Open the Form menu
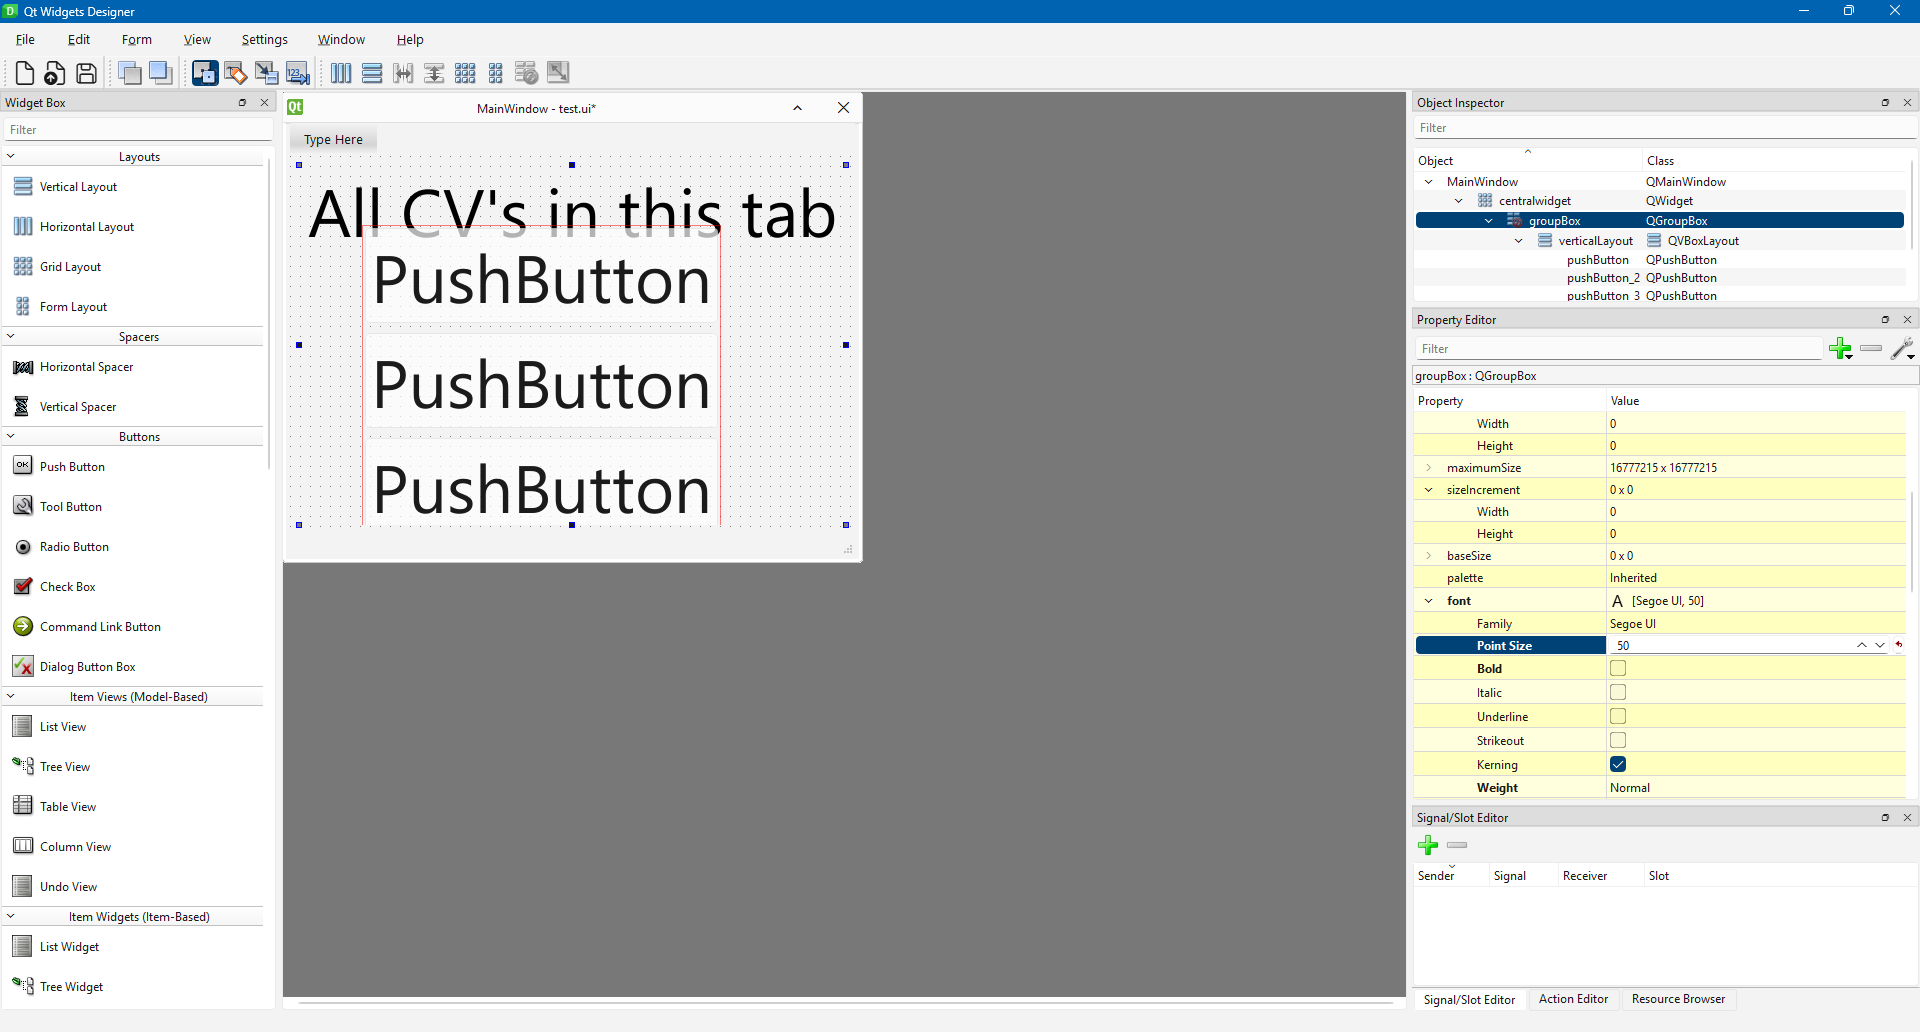The image size is (1920, 1032). pos(136,40)
